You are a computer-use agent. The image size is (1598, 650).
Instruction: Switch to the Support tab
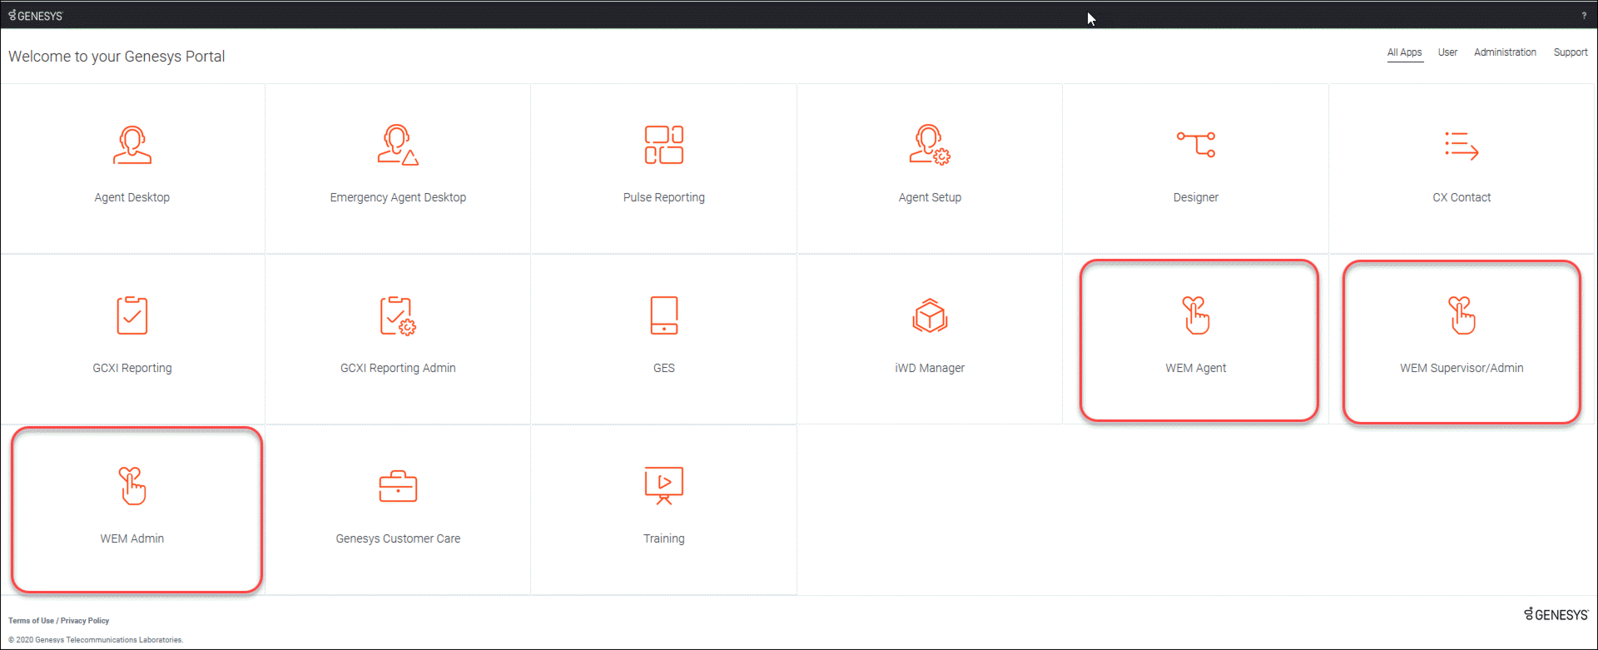pos(1570,53)
